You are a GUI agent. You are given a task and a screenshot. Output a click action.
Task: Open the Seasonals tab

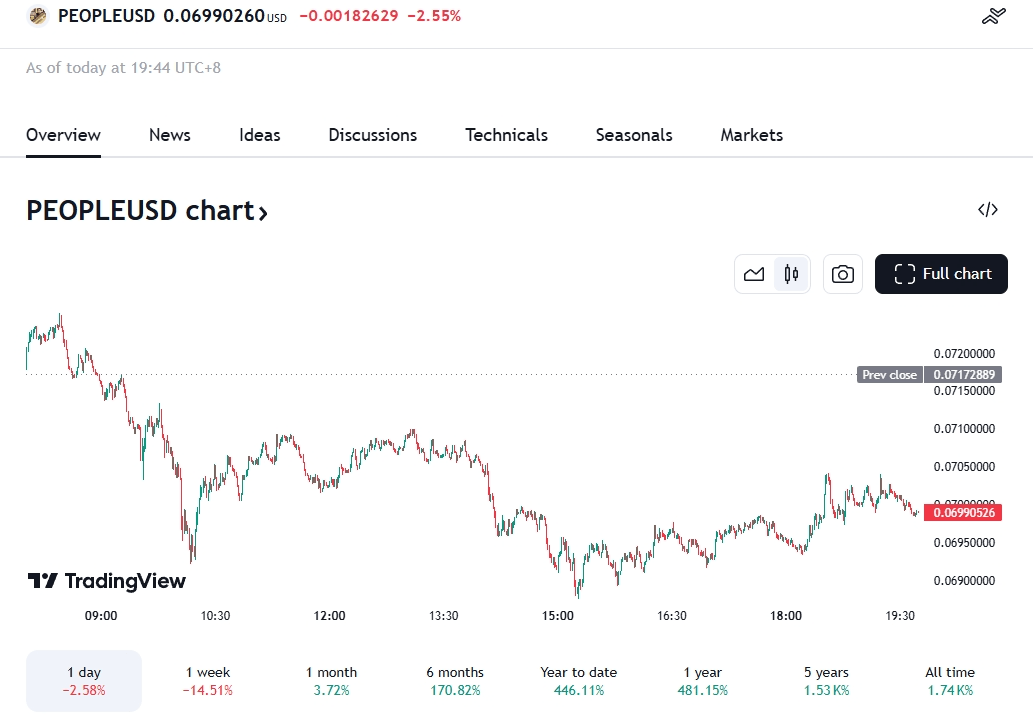(x=634, y=135)
